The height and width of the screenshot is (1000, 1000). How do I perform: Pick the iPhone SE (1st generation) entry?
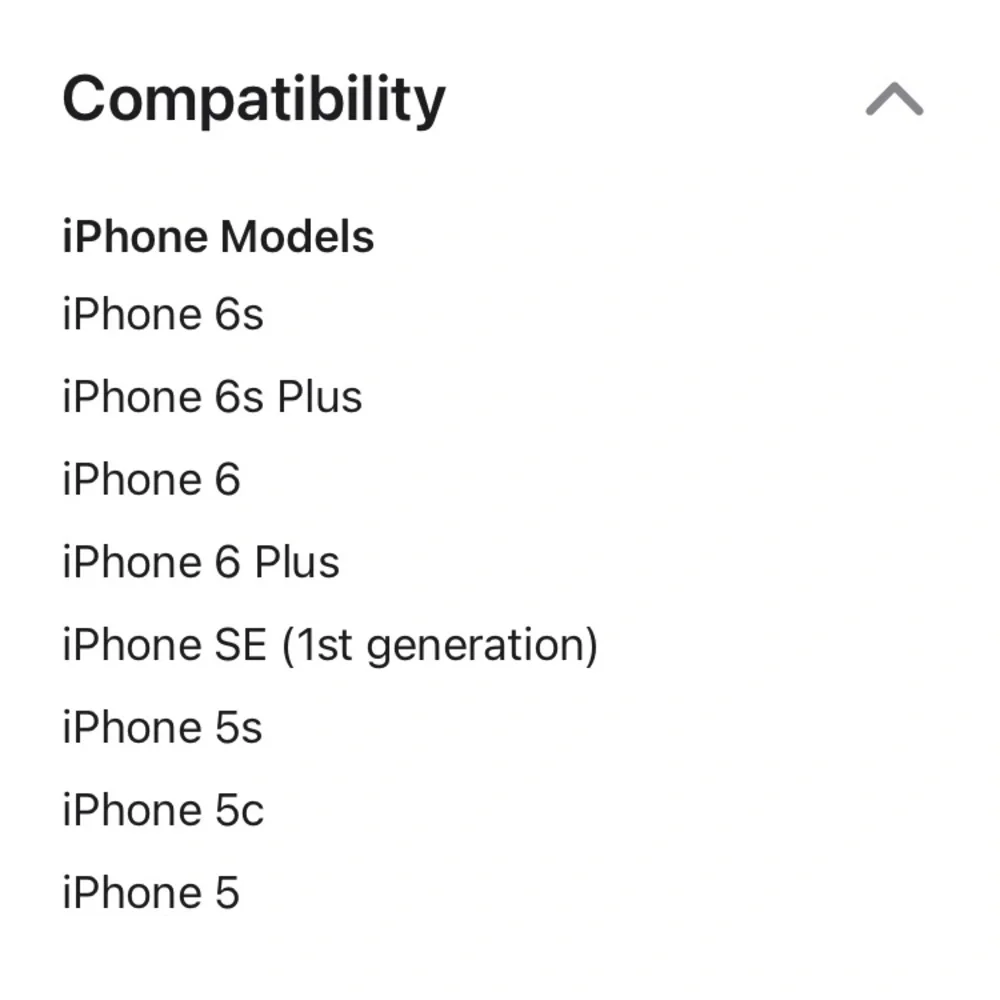coord(330,645)
